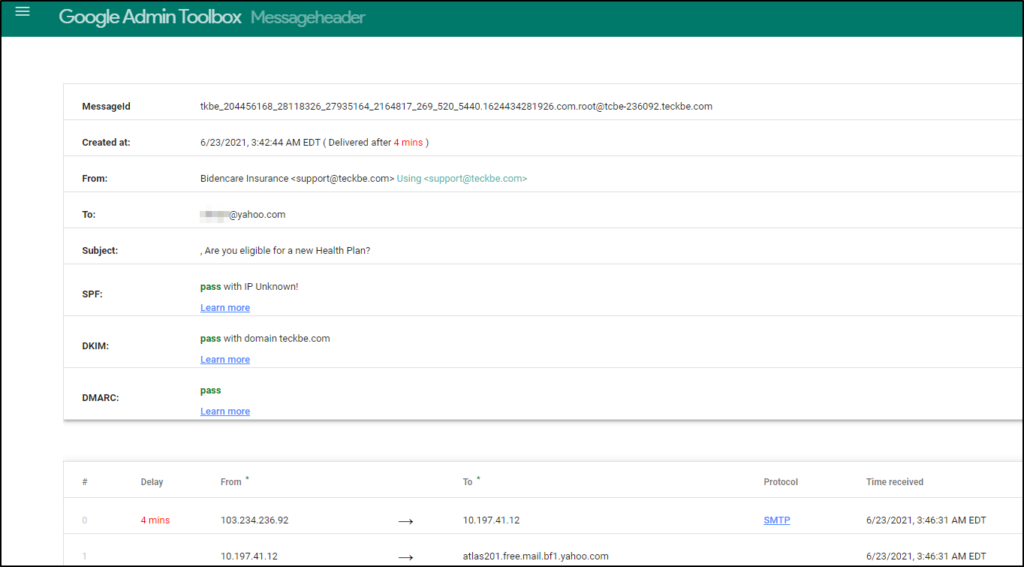Click the Google Admin Toolbox title
The width and height of the screenshot is (1024, 567).
pos(150,17)
